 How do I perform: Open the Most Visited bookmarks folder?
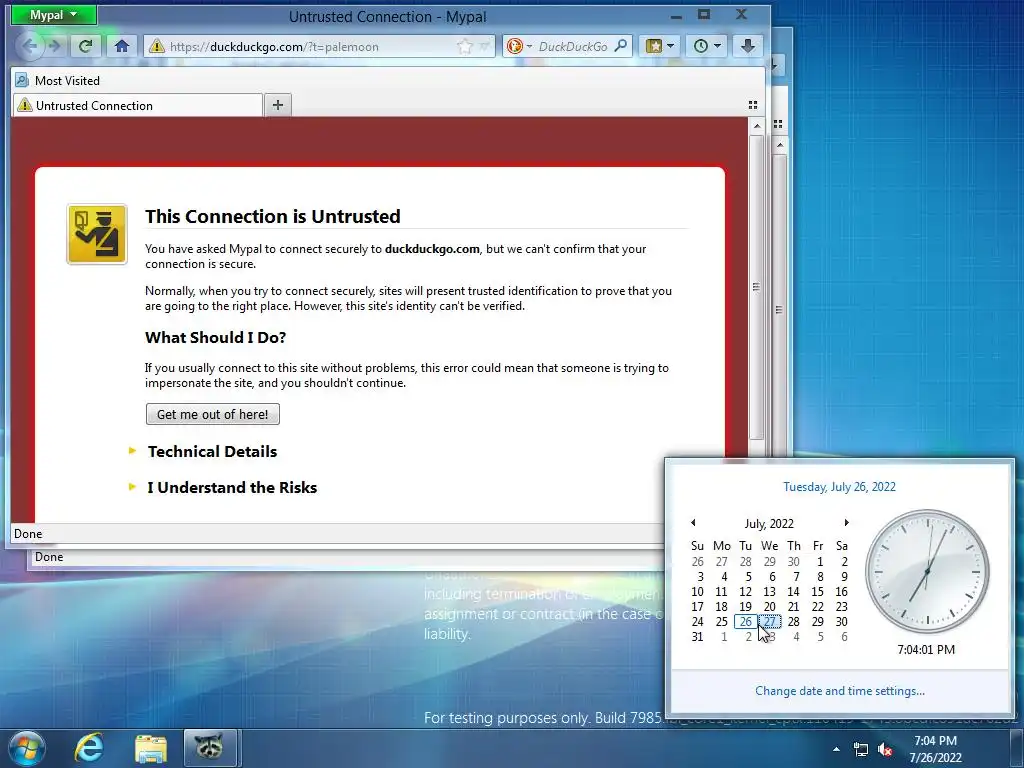pos(57,80)
